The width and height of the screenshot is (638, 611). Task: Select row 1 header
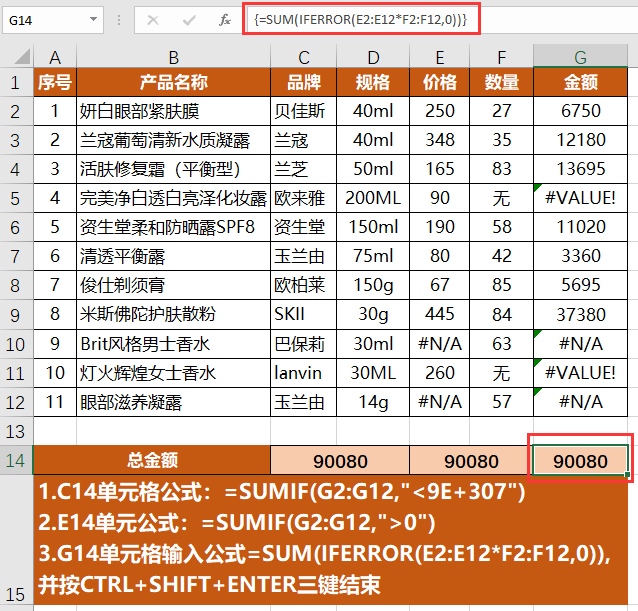16,83
